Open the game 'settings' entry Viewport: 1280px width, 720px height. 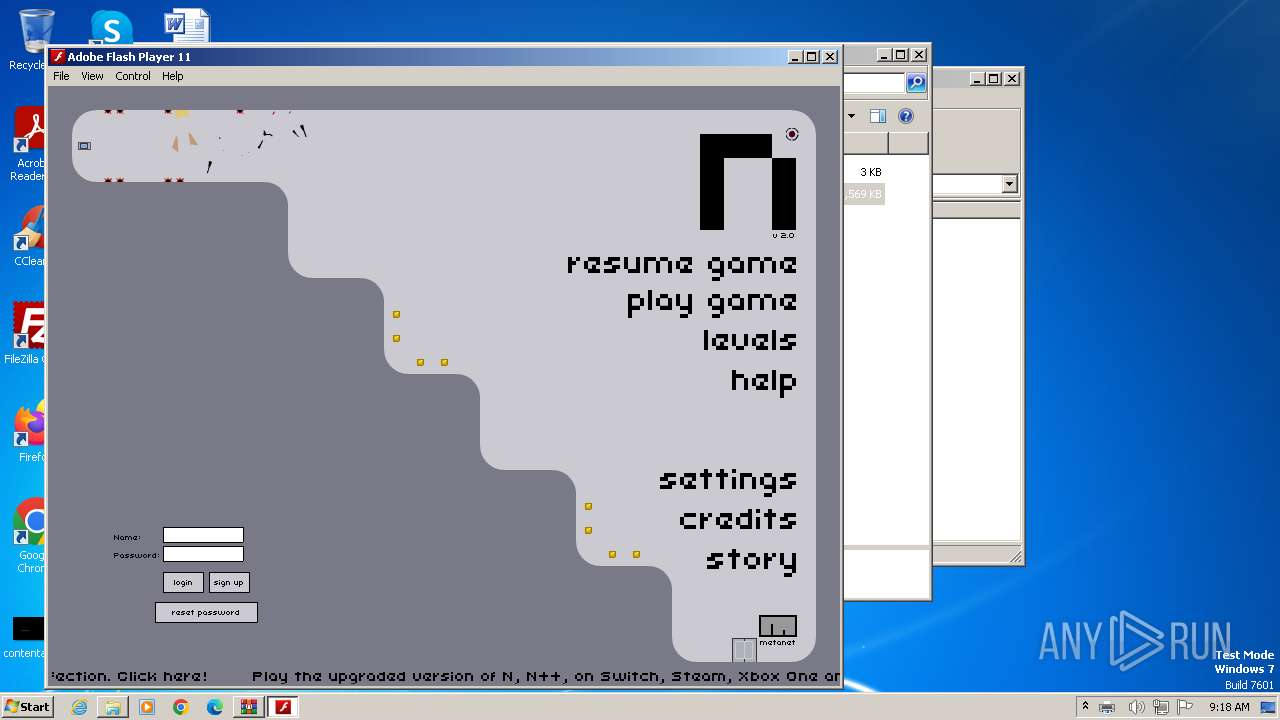point(728,480)
